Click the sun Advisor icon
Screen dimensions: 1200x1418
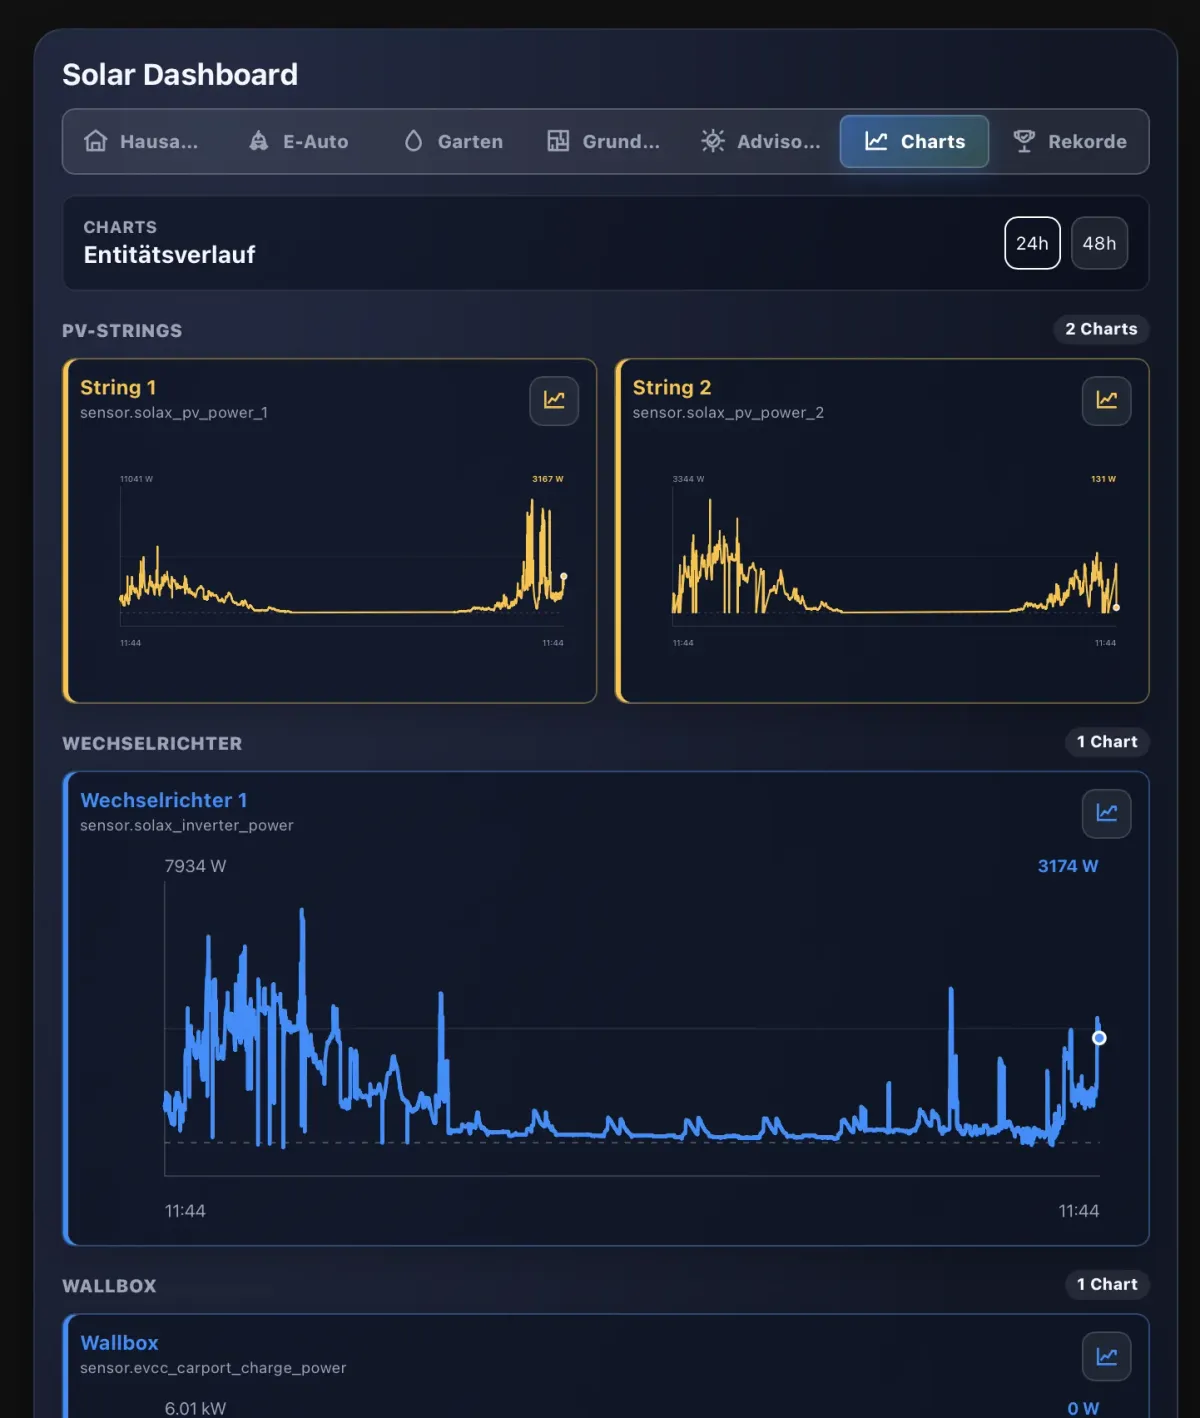pyautogui.click(x=713, y=141)
